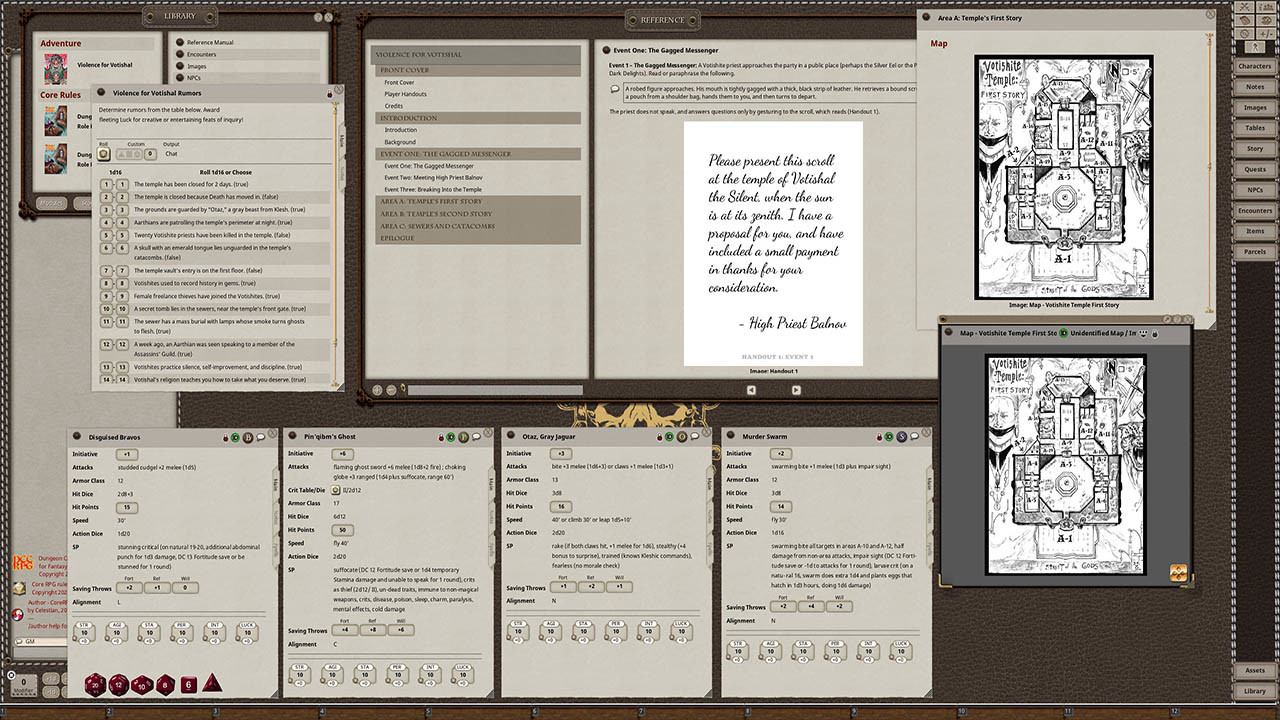Click the Modifier counter box near the chat
The height and width of the screenshot is (720, 1280).
click(x=24, y=686)
